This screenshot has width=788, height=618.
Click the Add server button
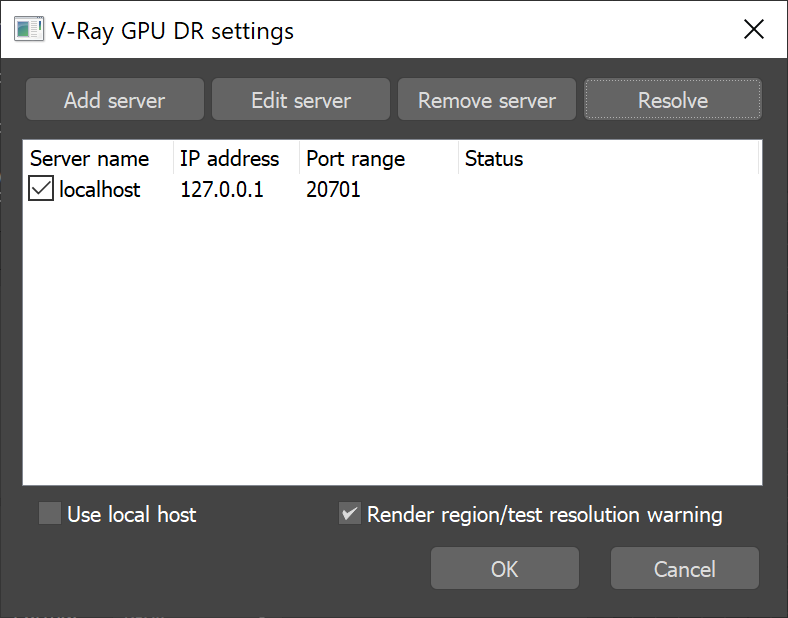pos(115,99)
